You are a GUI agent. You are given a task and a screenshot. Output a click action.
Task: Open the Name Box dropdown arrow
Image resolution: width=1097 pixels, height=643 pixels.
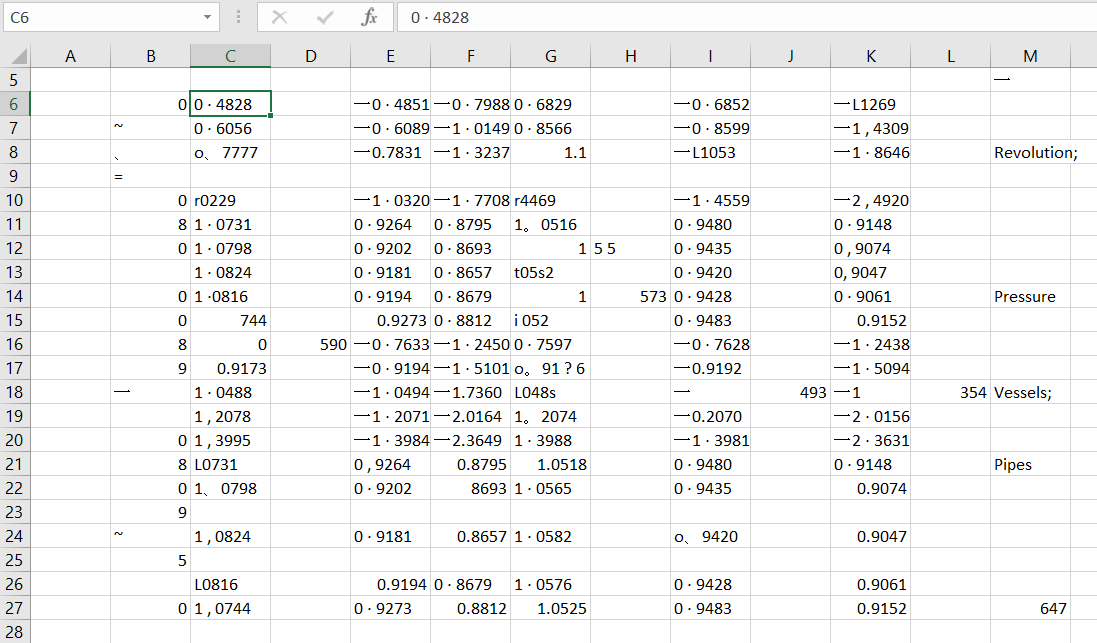(207, 17)
